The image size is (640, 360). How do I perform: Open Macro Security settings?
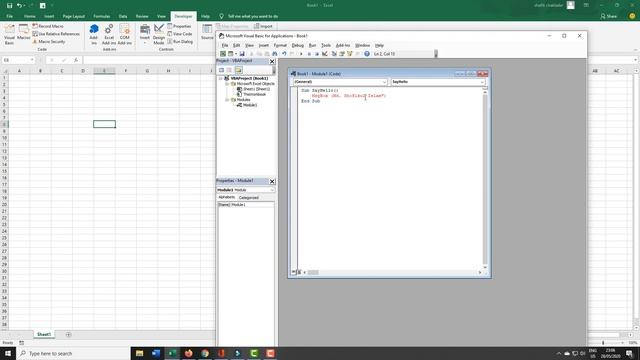click(49, 42)
